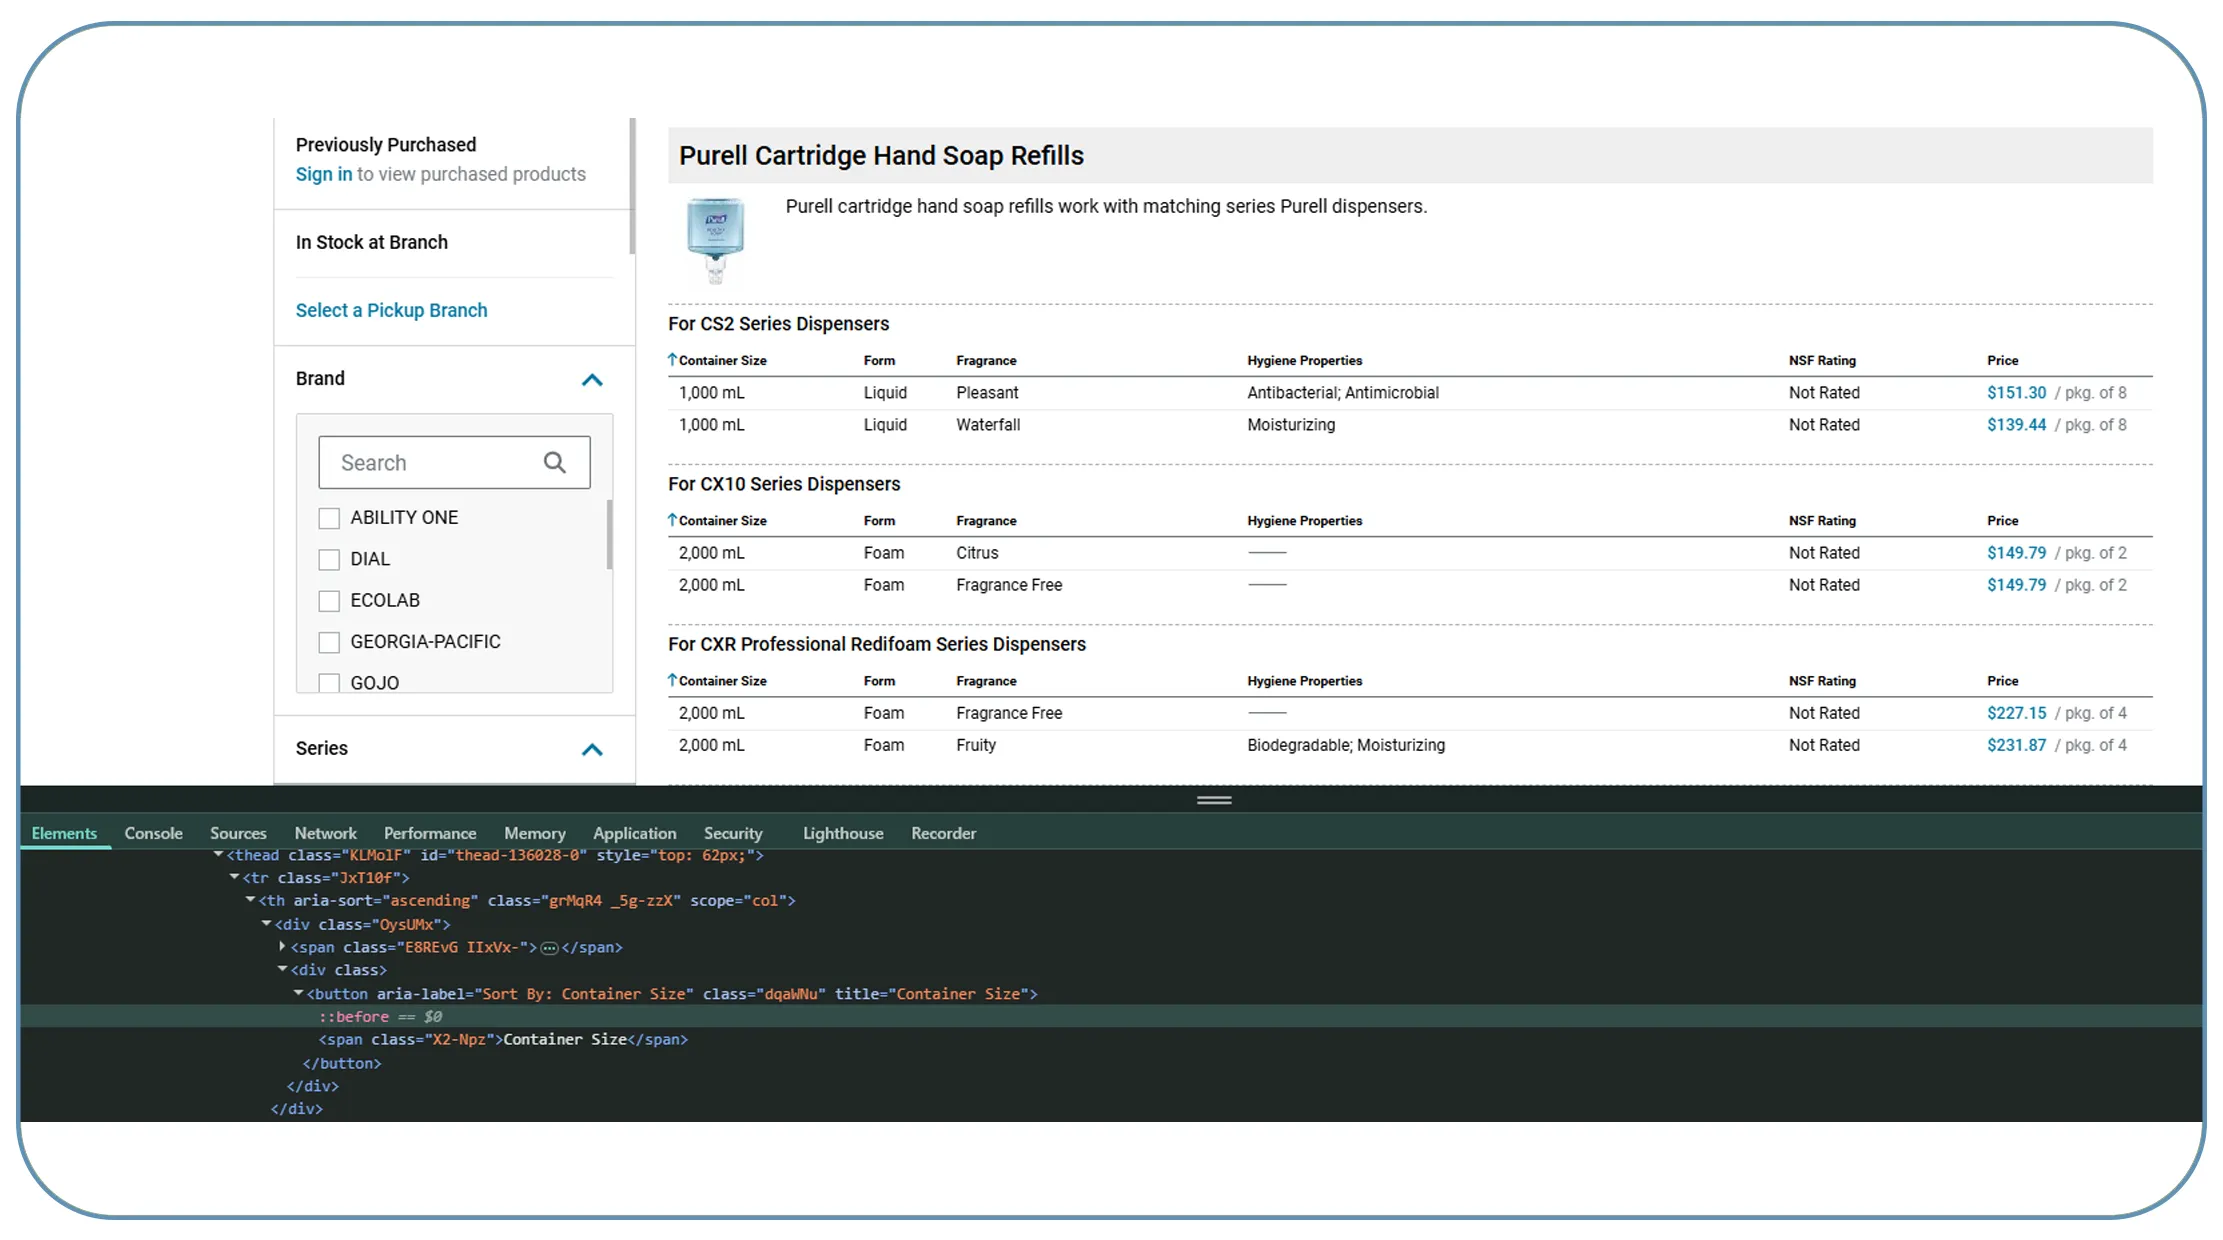Click sort arrow for CS2 Container Size column
This screenshot has width=2223, height=1240.
coord(673,360)
